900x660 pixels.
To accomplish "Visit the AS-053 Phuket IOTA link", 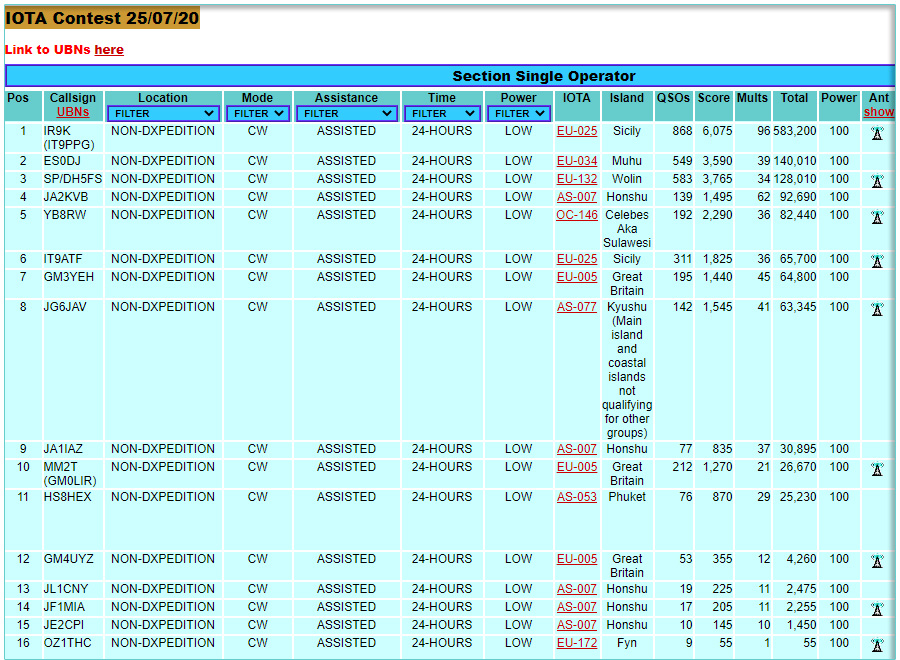I will click(577, 497).
